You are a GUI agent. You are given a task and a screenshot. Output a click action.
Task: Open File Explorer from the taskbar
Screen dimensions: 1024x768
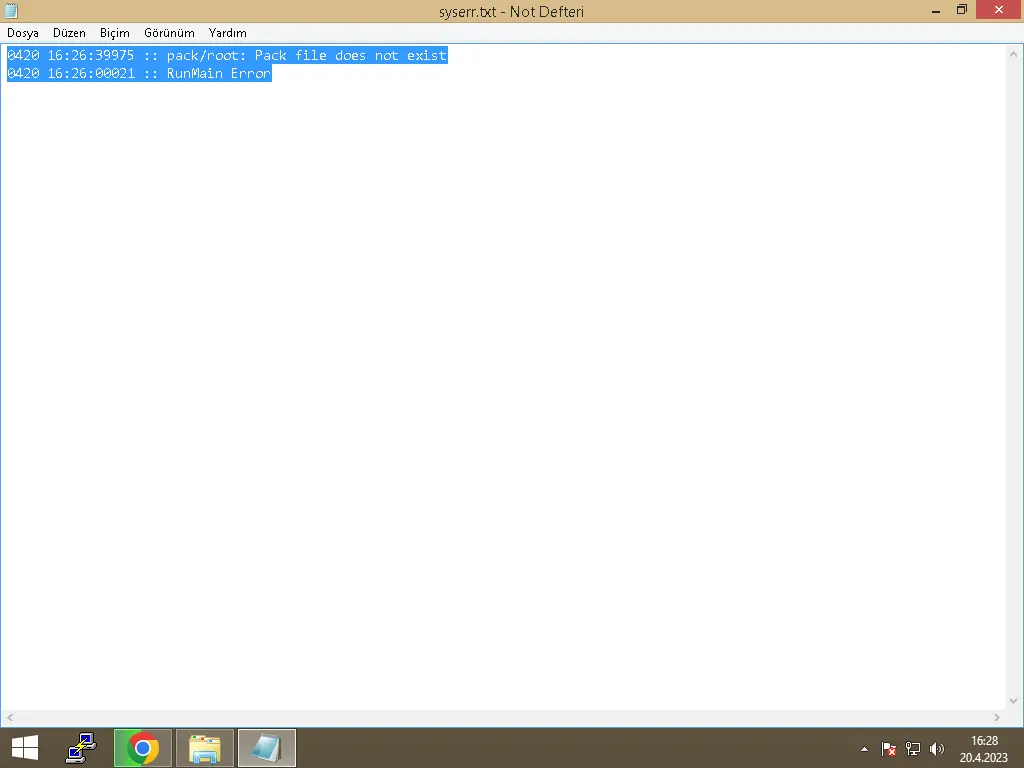[x=204, y=747]
